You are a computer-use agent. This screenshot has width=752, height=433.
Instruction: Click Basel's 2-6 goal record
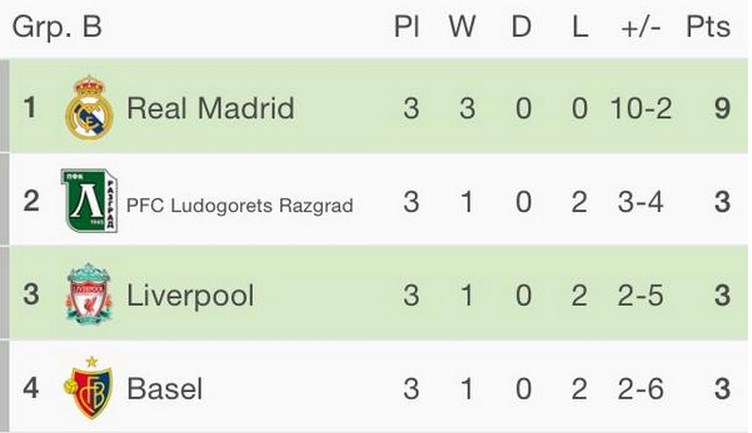coord(641,389)
